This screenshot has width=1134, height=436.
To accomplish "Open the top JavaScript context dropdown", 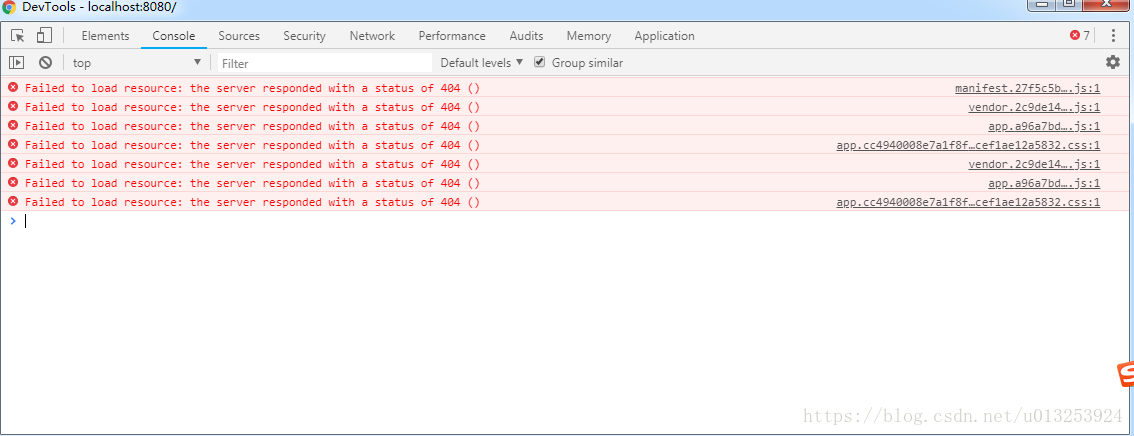I will (136, 63).
